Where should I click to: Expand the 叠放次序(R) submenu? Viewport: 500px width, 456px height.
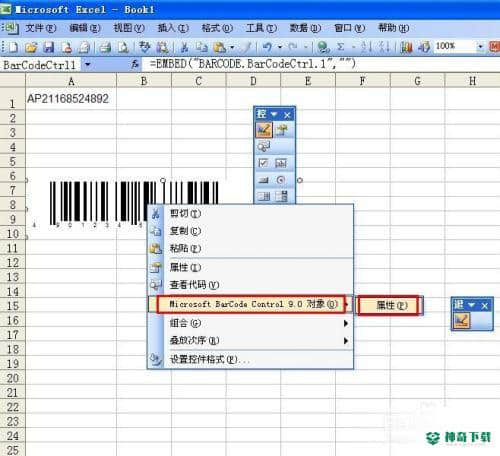pos(346,341)
